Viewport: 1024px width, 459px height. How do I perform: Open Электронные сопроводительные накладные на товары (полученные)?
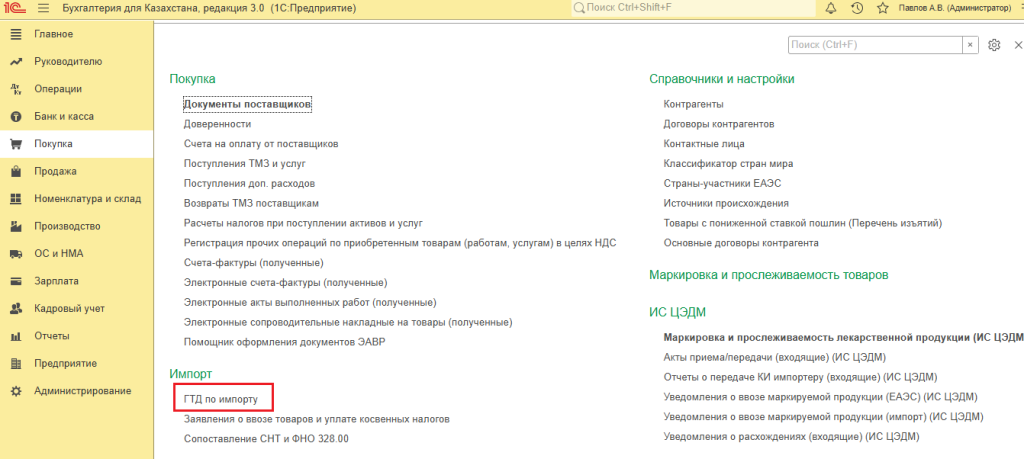[348, 323]
